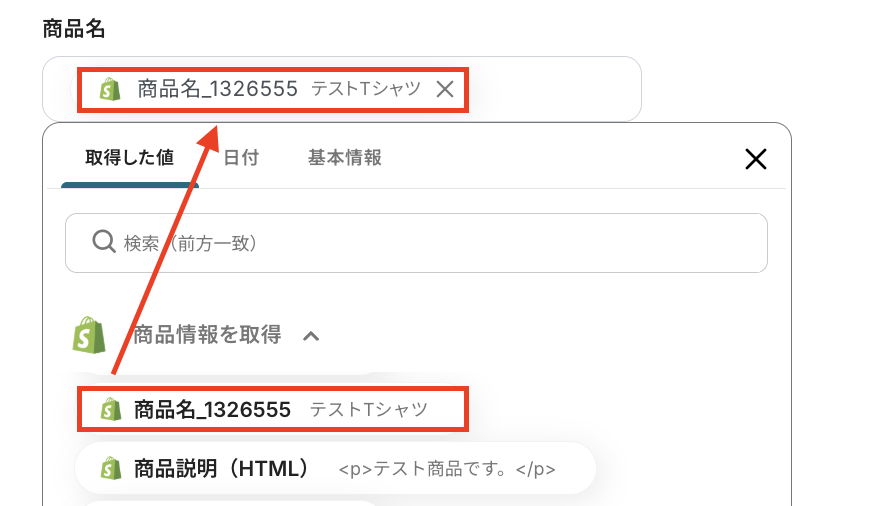Viewport: 878px width, 506px height.
Task: Pick the 商品説明（HTML） value
Action: pyautogui.click(x=221, y=468)
